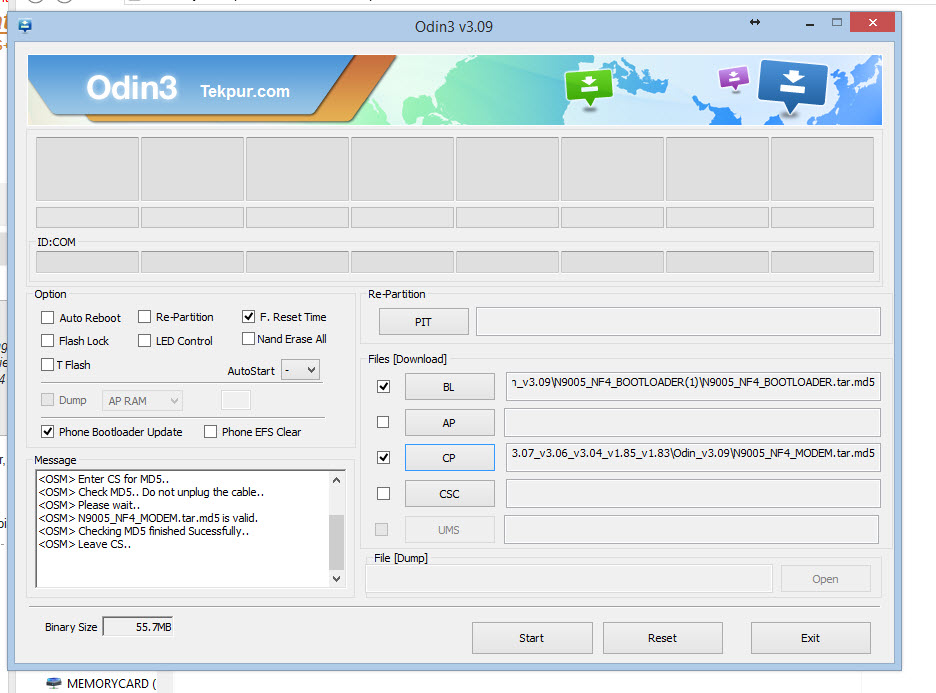The height and width of the screenshot is (693, 936).
Task: Enable the Re-Partition option checkbox
Action: click(x=144, y=317)
